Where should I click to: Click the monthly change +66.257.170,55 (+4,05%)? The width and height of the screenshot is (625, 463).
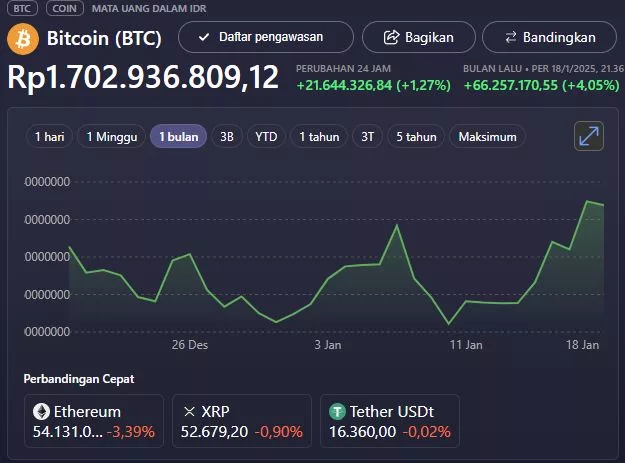(542, 85)
